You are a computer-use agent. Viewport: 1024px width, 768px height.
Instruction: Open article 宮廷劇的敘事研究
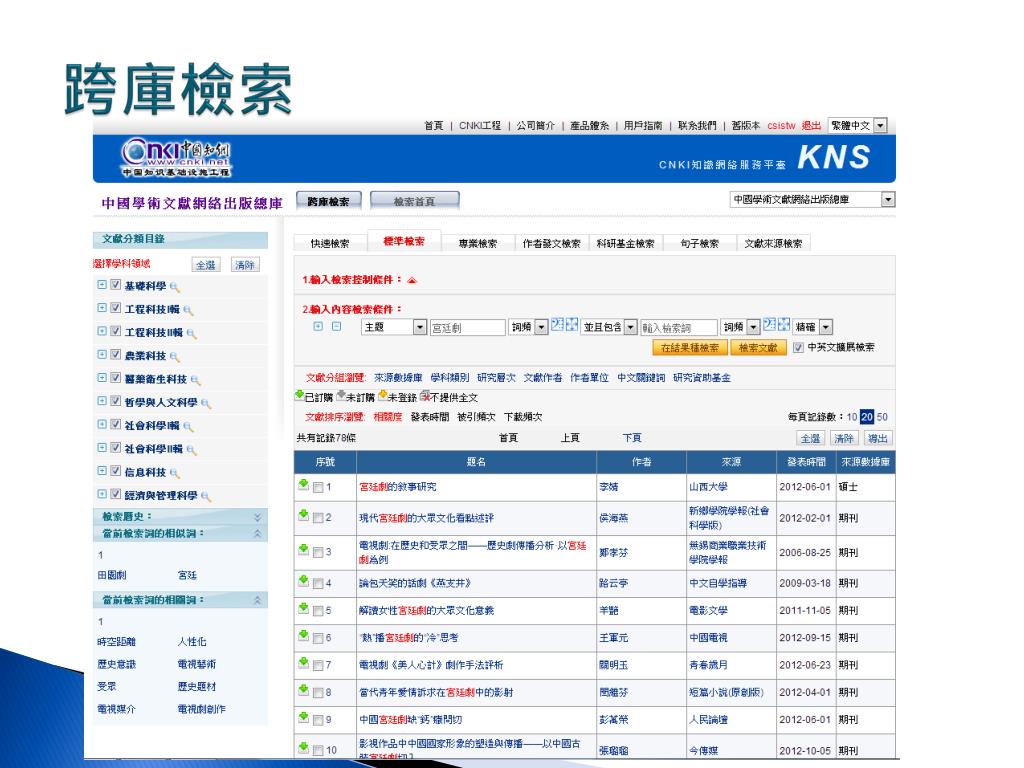398,487
